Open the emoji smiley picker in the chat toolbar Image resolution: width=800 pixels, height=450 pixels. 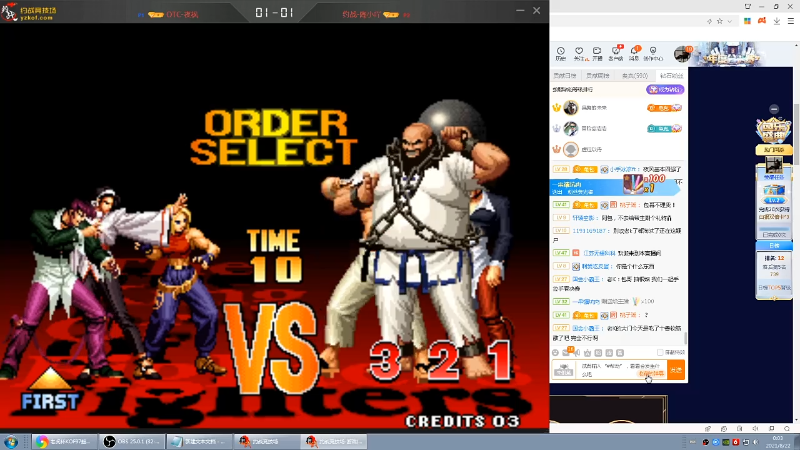(556, 353)
